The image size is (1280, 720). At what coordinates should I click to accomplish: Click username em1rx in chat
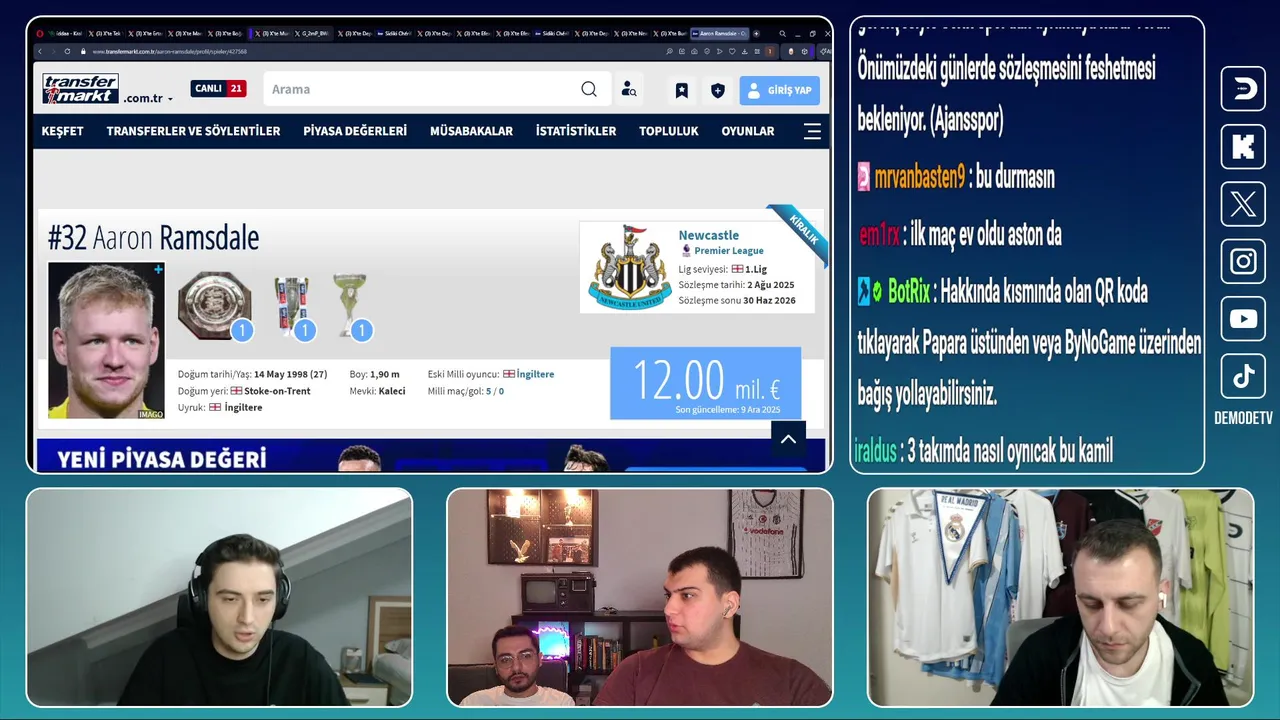tap(880, 235)
